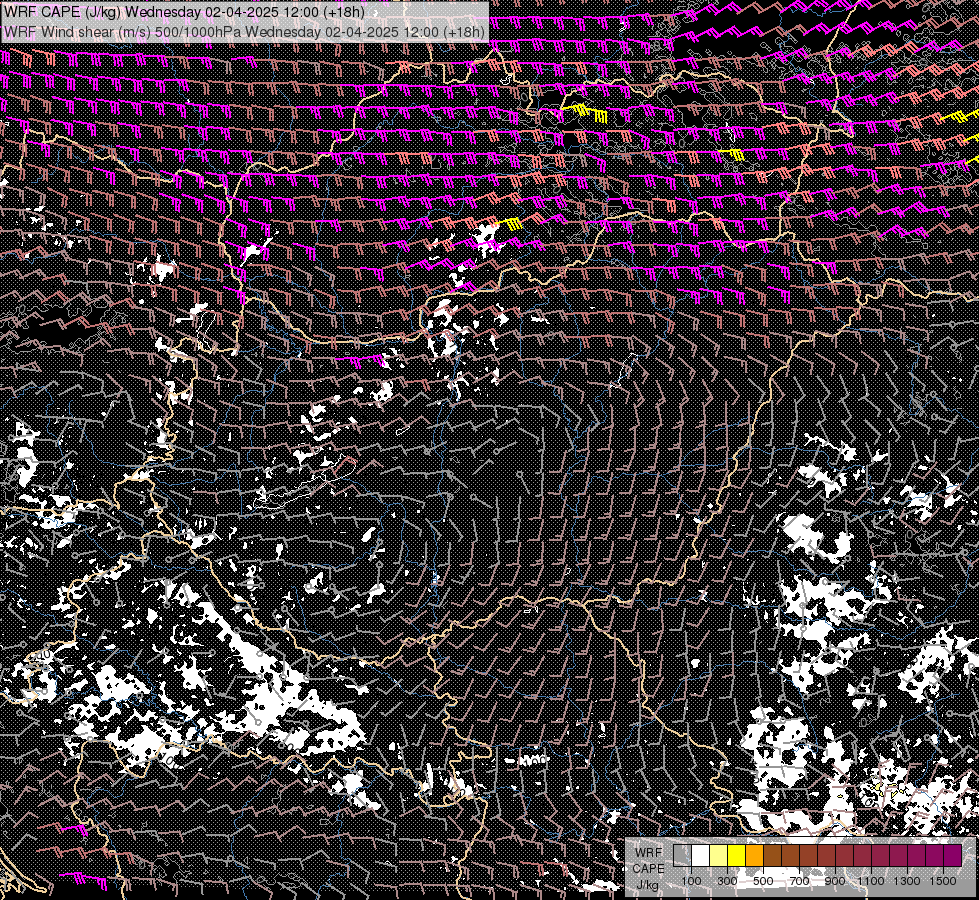Select the bright yellow CAPE legend swatch
This screenshot has height=900, width=979.
tap(737, 855)
